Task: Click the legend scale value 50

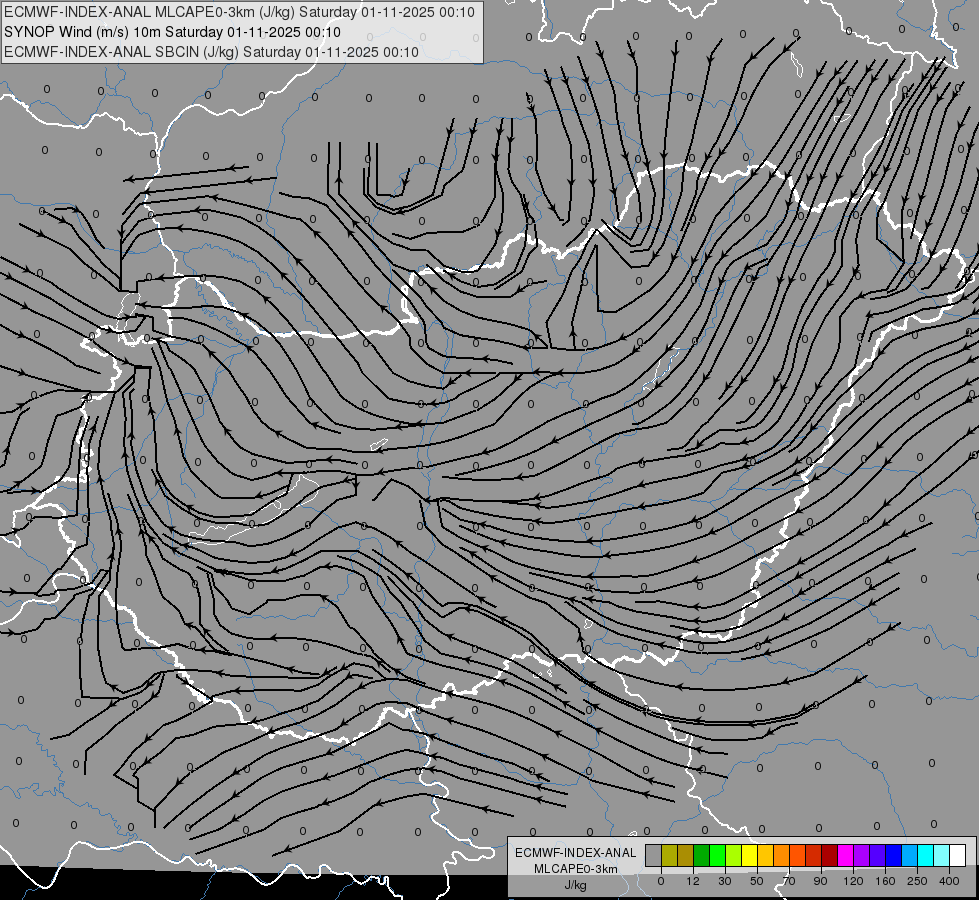Action: coord(757,881)
